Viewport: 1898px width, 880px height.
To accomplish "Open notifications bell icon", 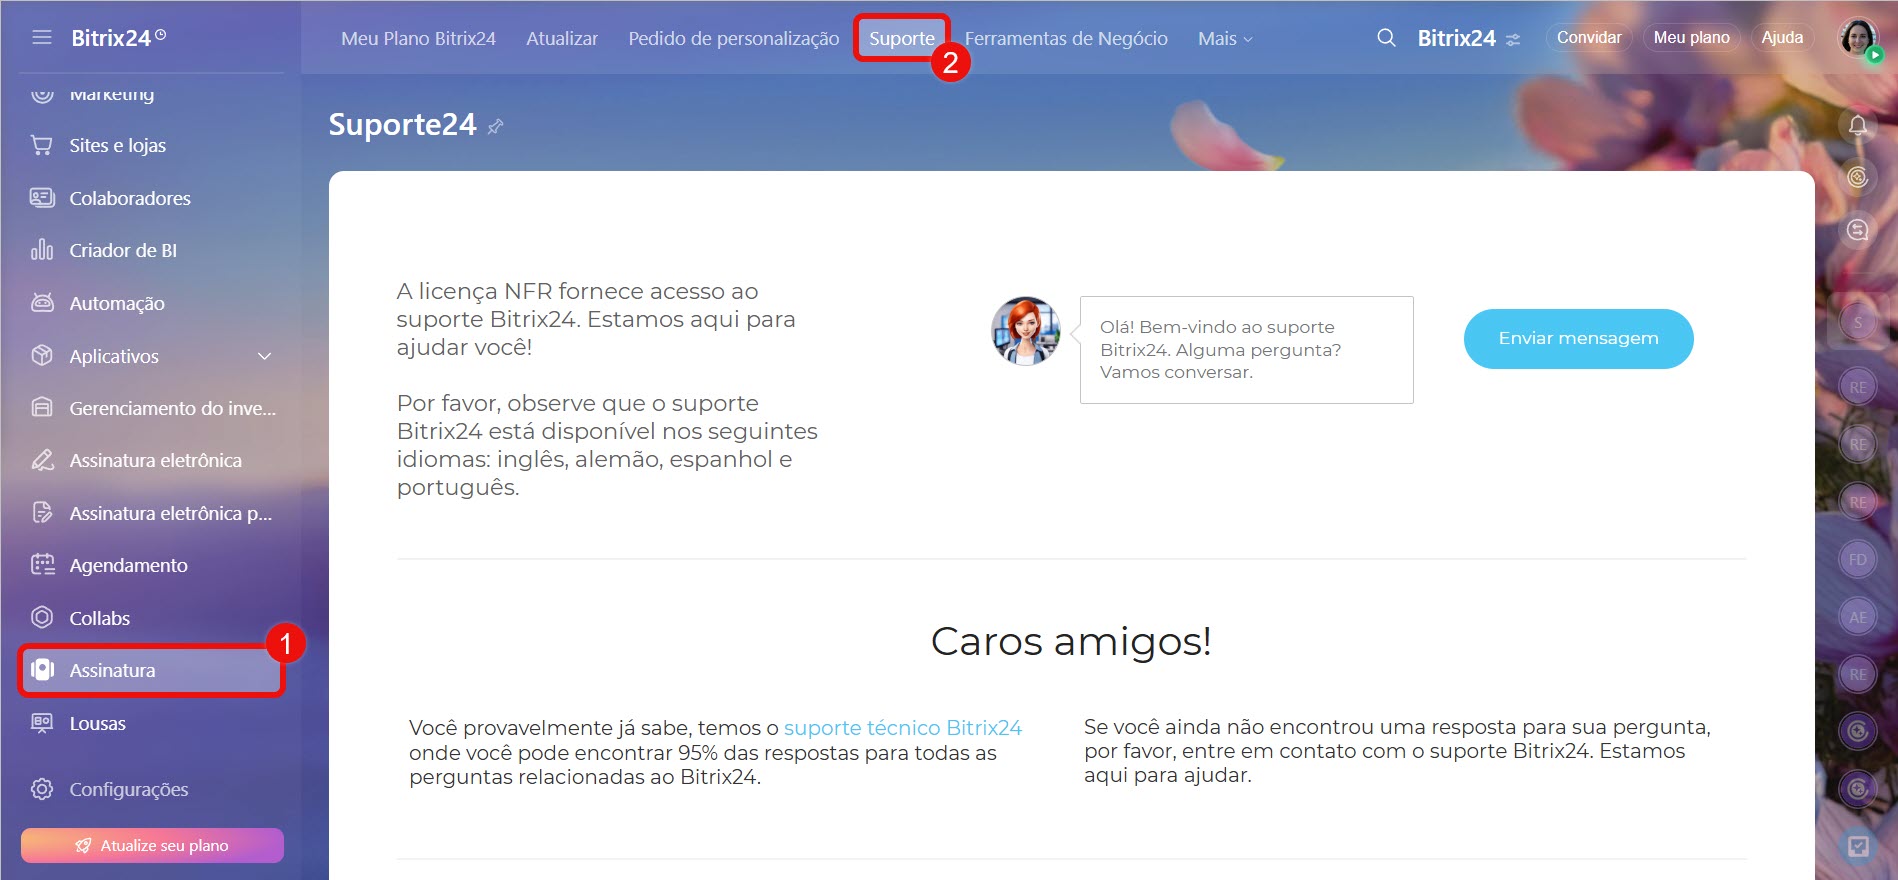I will [x=1858, y=125].
